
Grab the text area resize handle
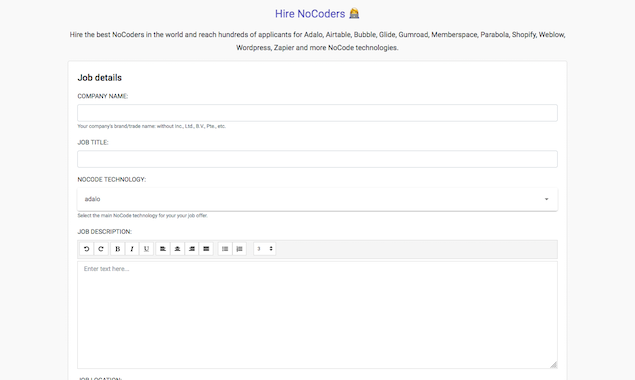point(554,365)
